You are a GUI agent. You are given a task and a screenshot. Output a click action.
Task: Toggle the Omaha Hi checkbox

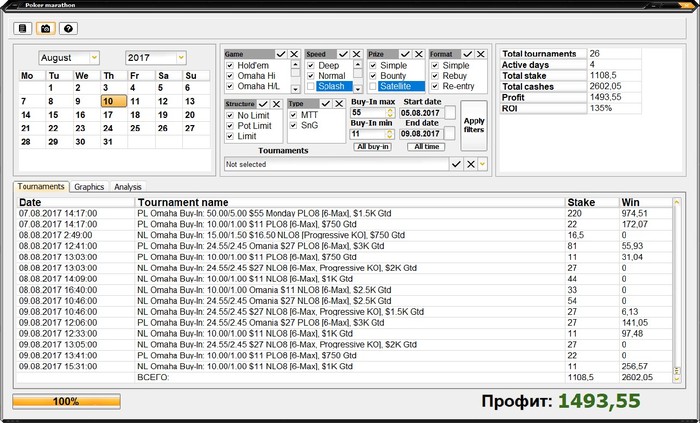[x=230, y=76]
